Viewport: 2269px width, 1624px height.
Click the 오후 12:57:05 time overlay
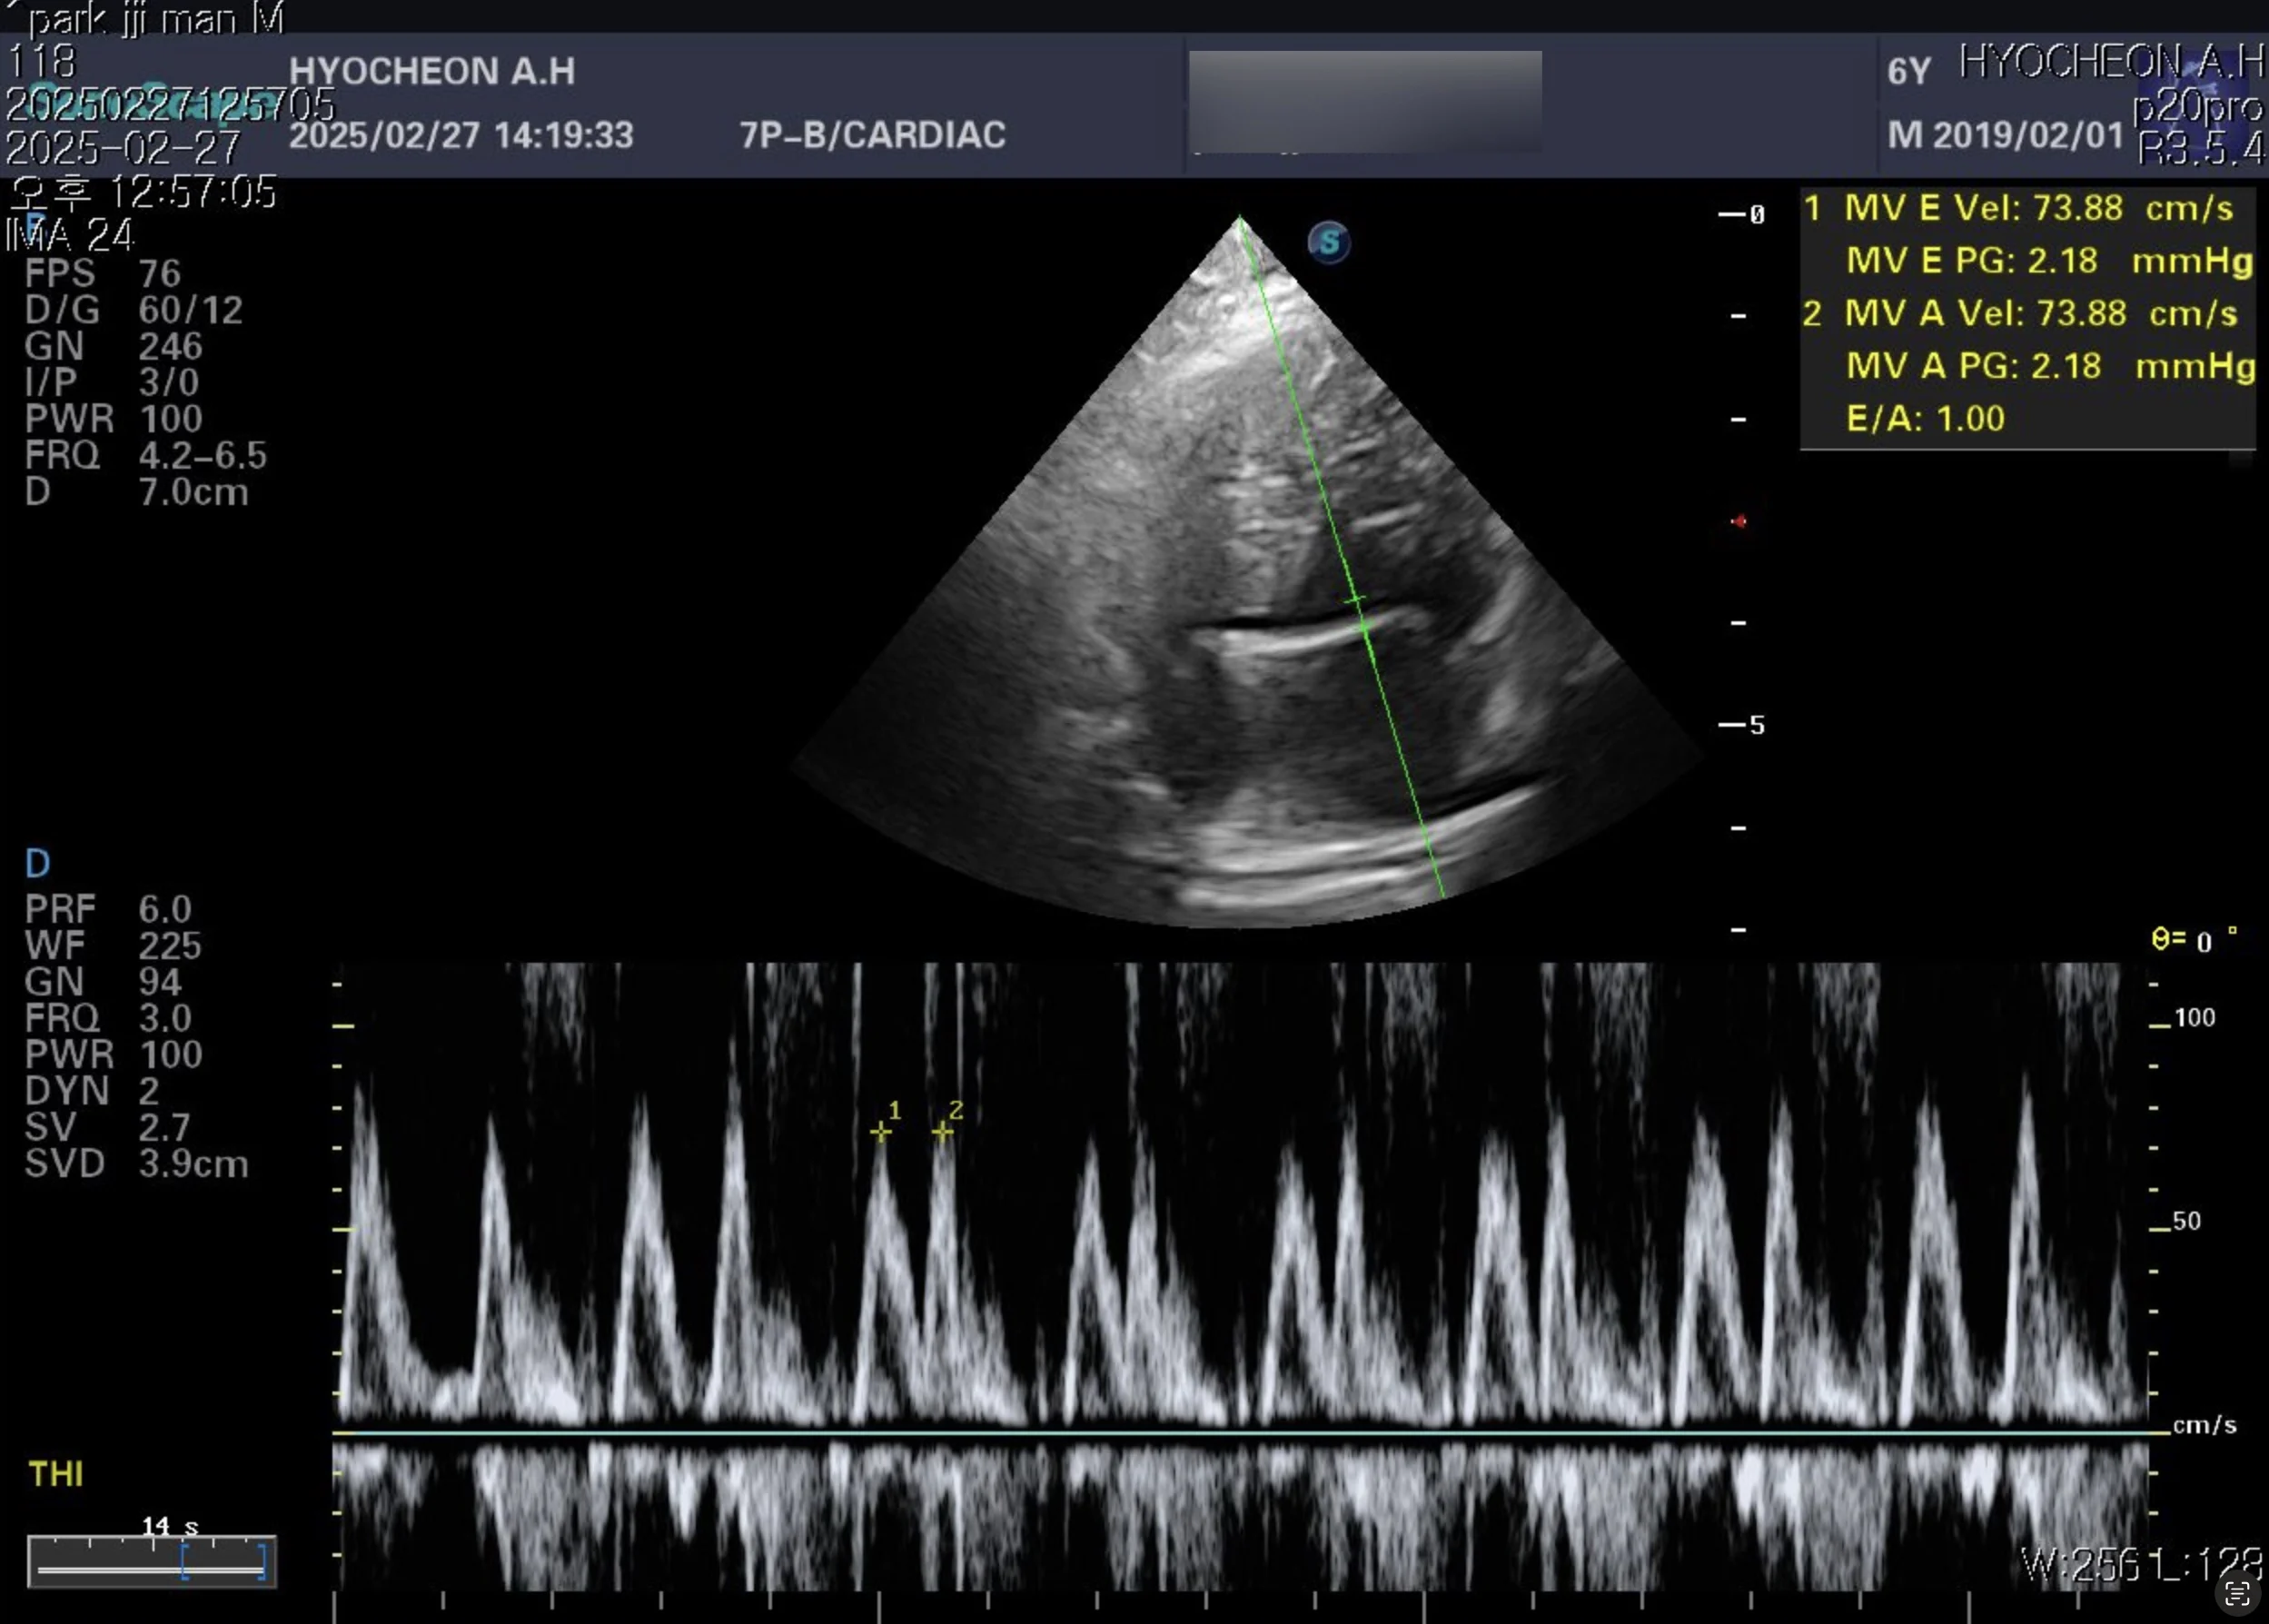click(x=142, y=192)
